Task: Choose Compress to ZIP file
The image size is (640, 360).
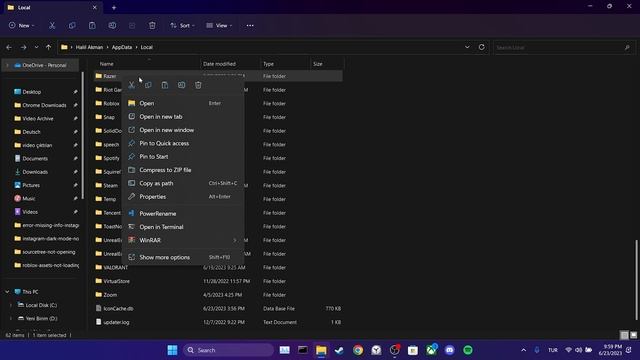Action: [183, 170]
